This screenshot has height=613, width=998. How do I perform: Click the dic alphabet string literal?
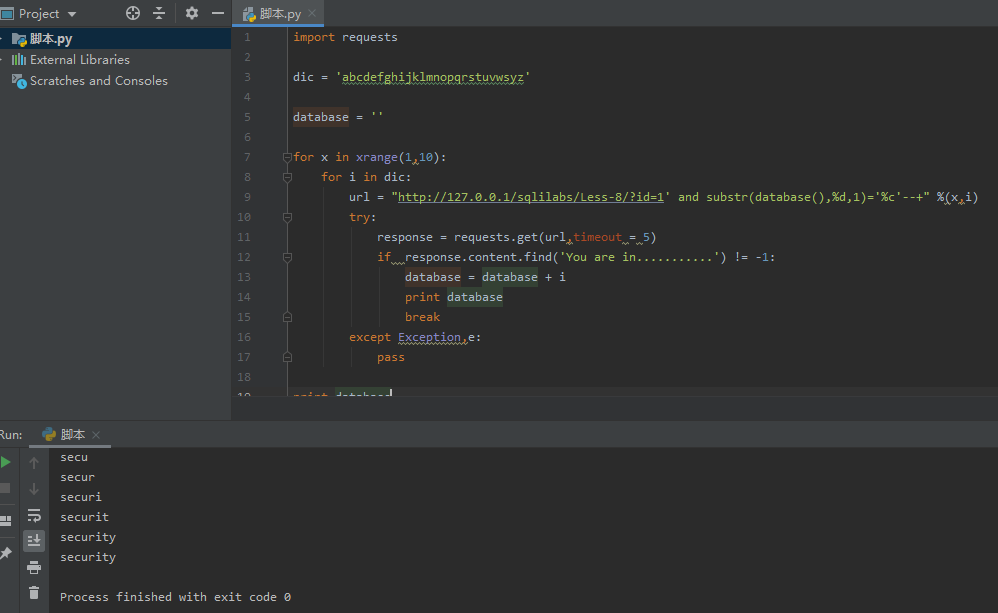pos(433,78)
